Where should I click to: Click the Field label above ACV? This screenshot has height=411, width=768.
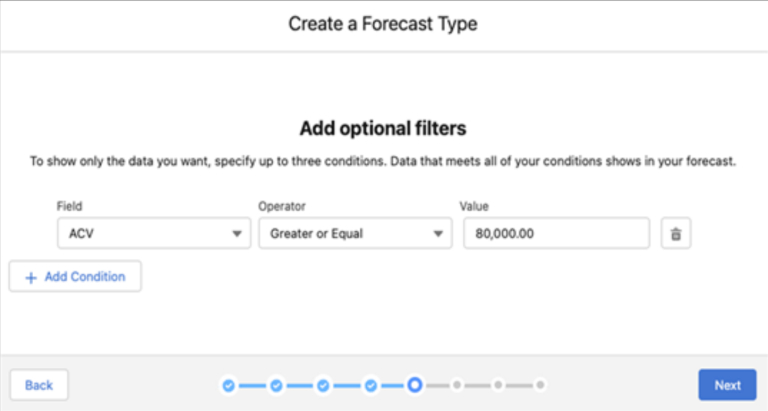70,206
